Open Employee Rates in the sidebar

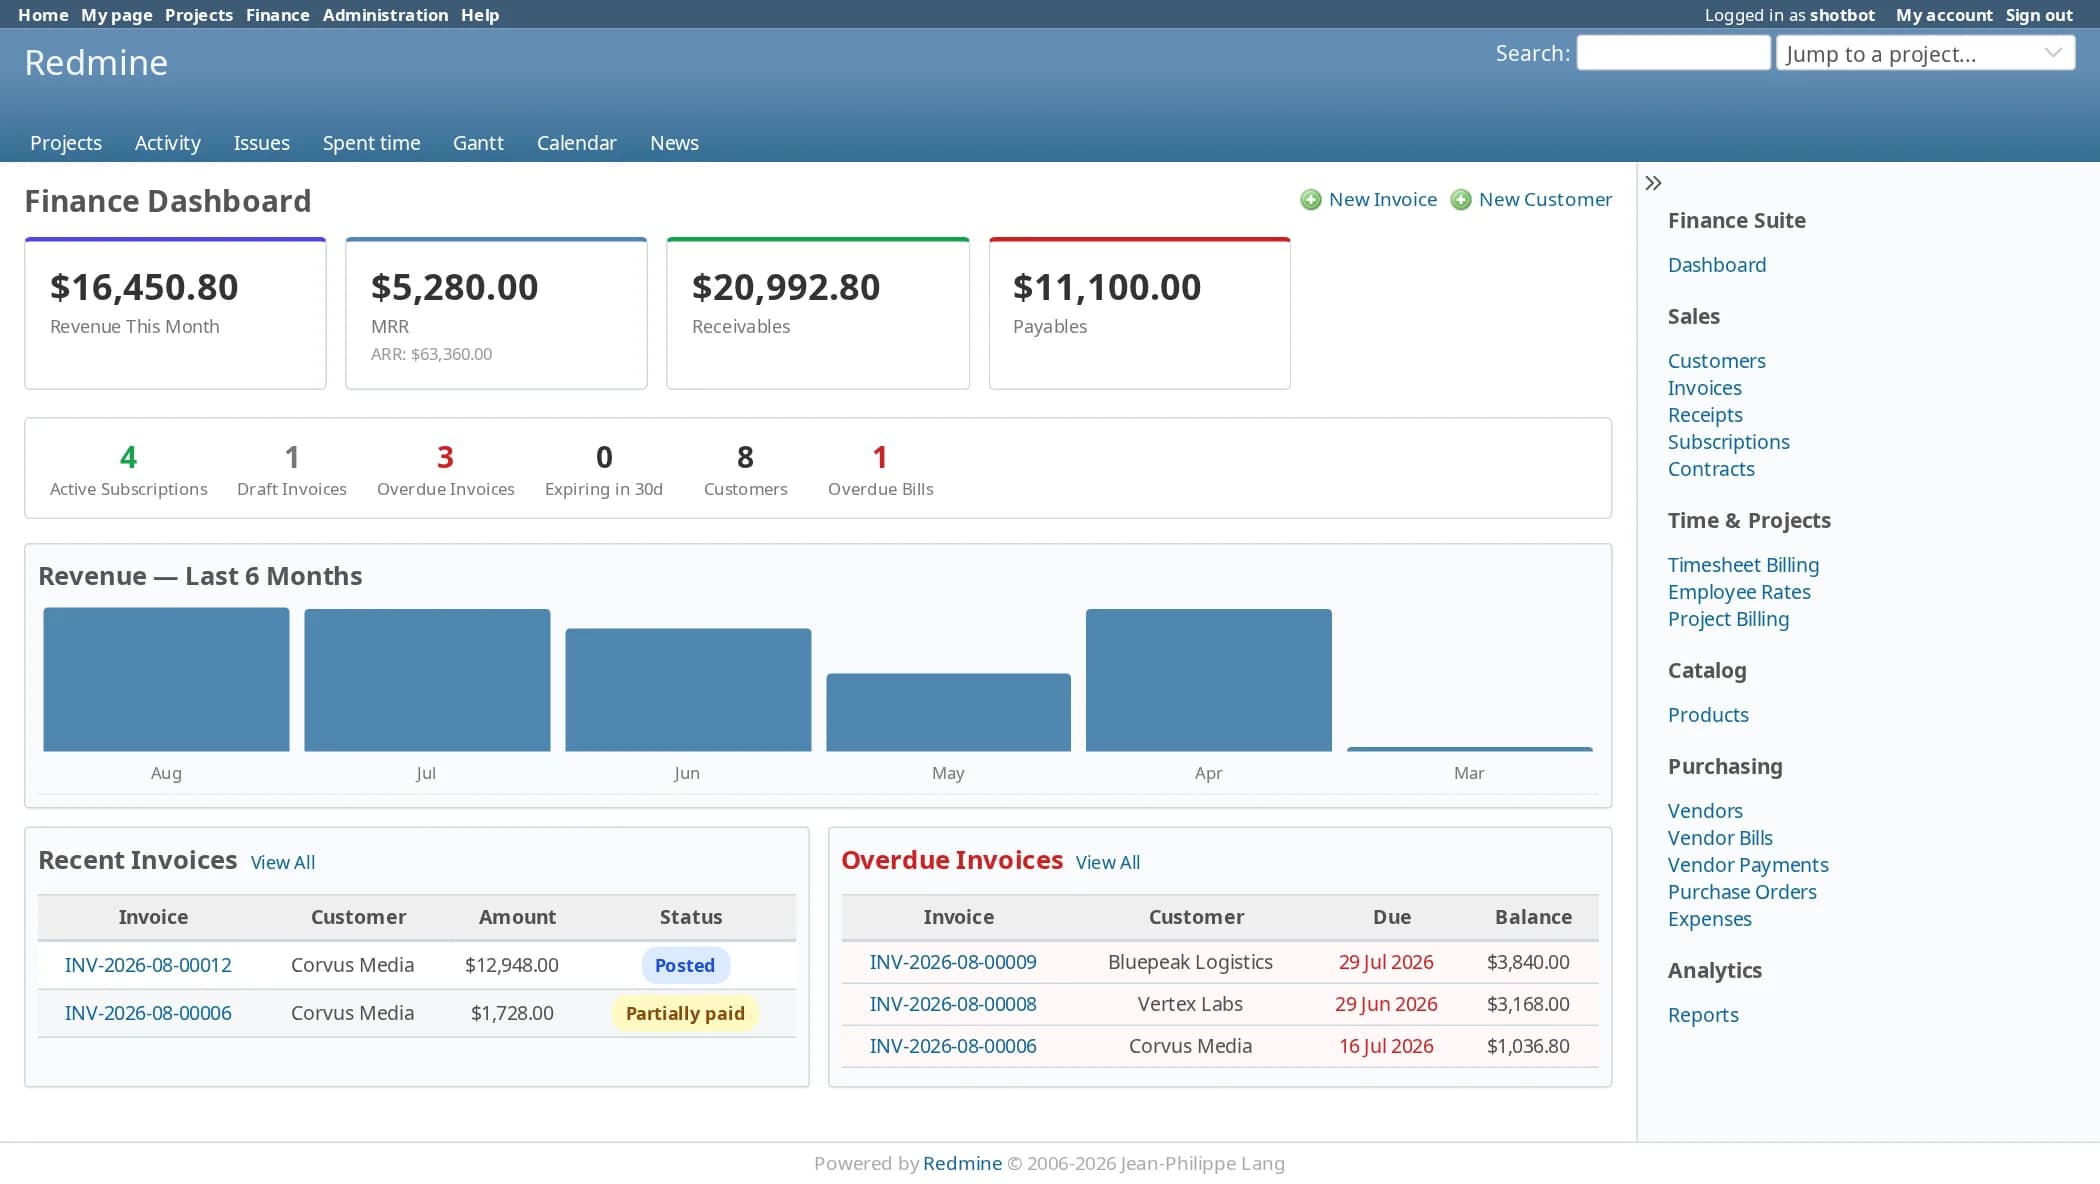tap(1739, 592)
